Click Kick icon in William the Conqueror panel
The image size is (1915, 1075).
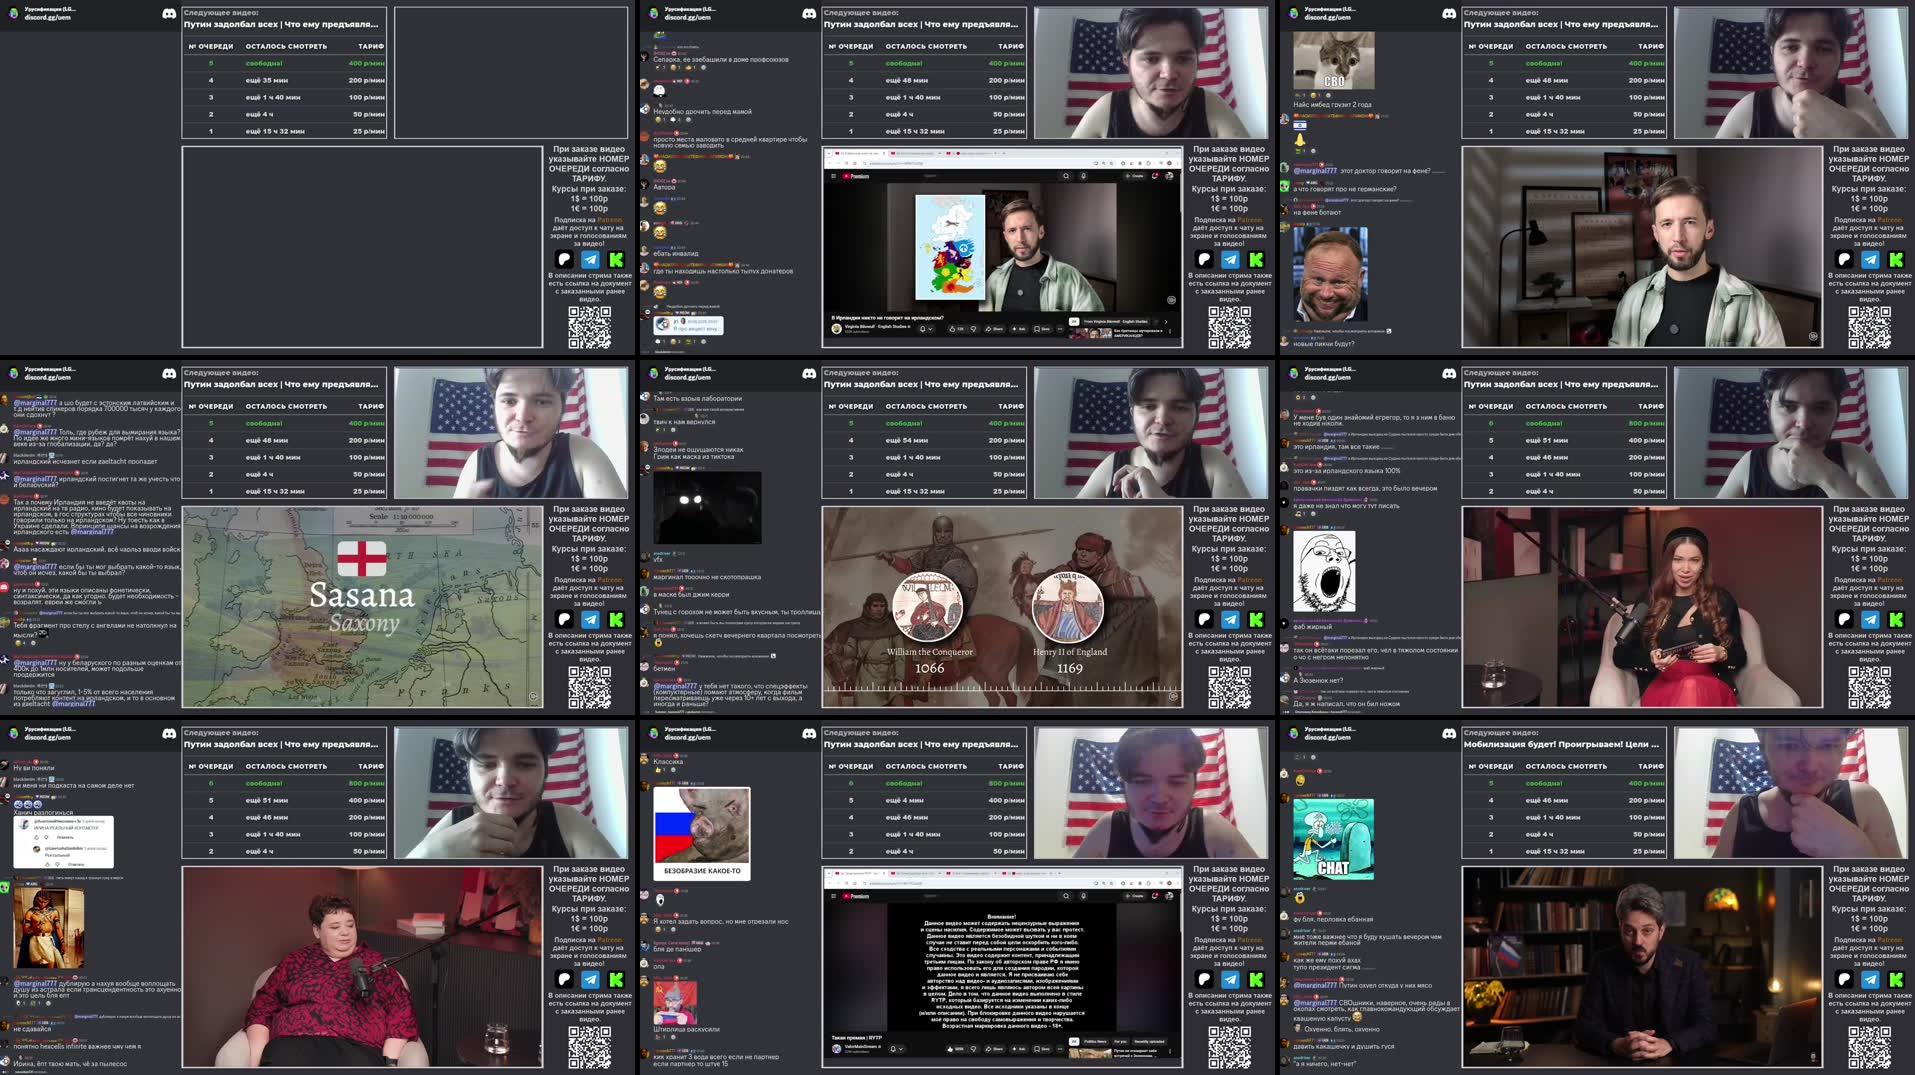[1256, 619]
